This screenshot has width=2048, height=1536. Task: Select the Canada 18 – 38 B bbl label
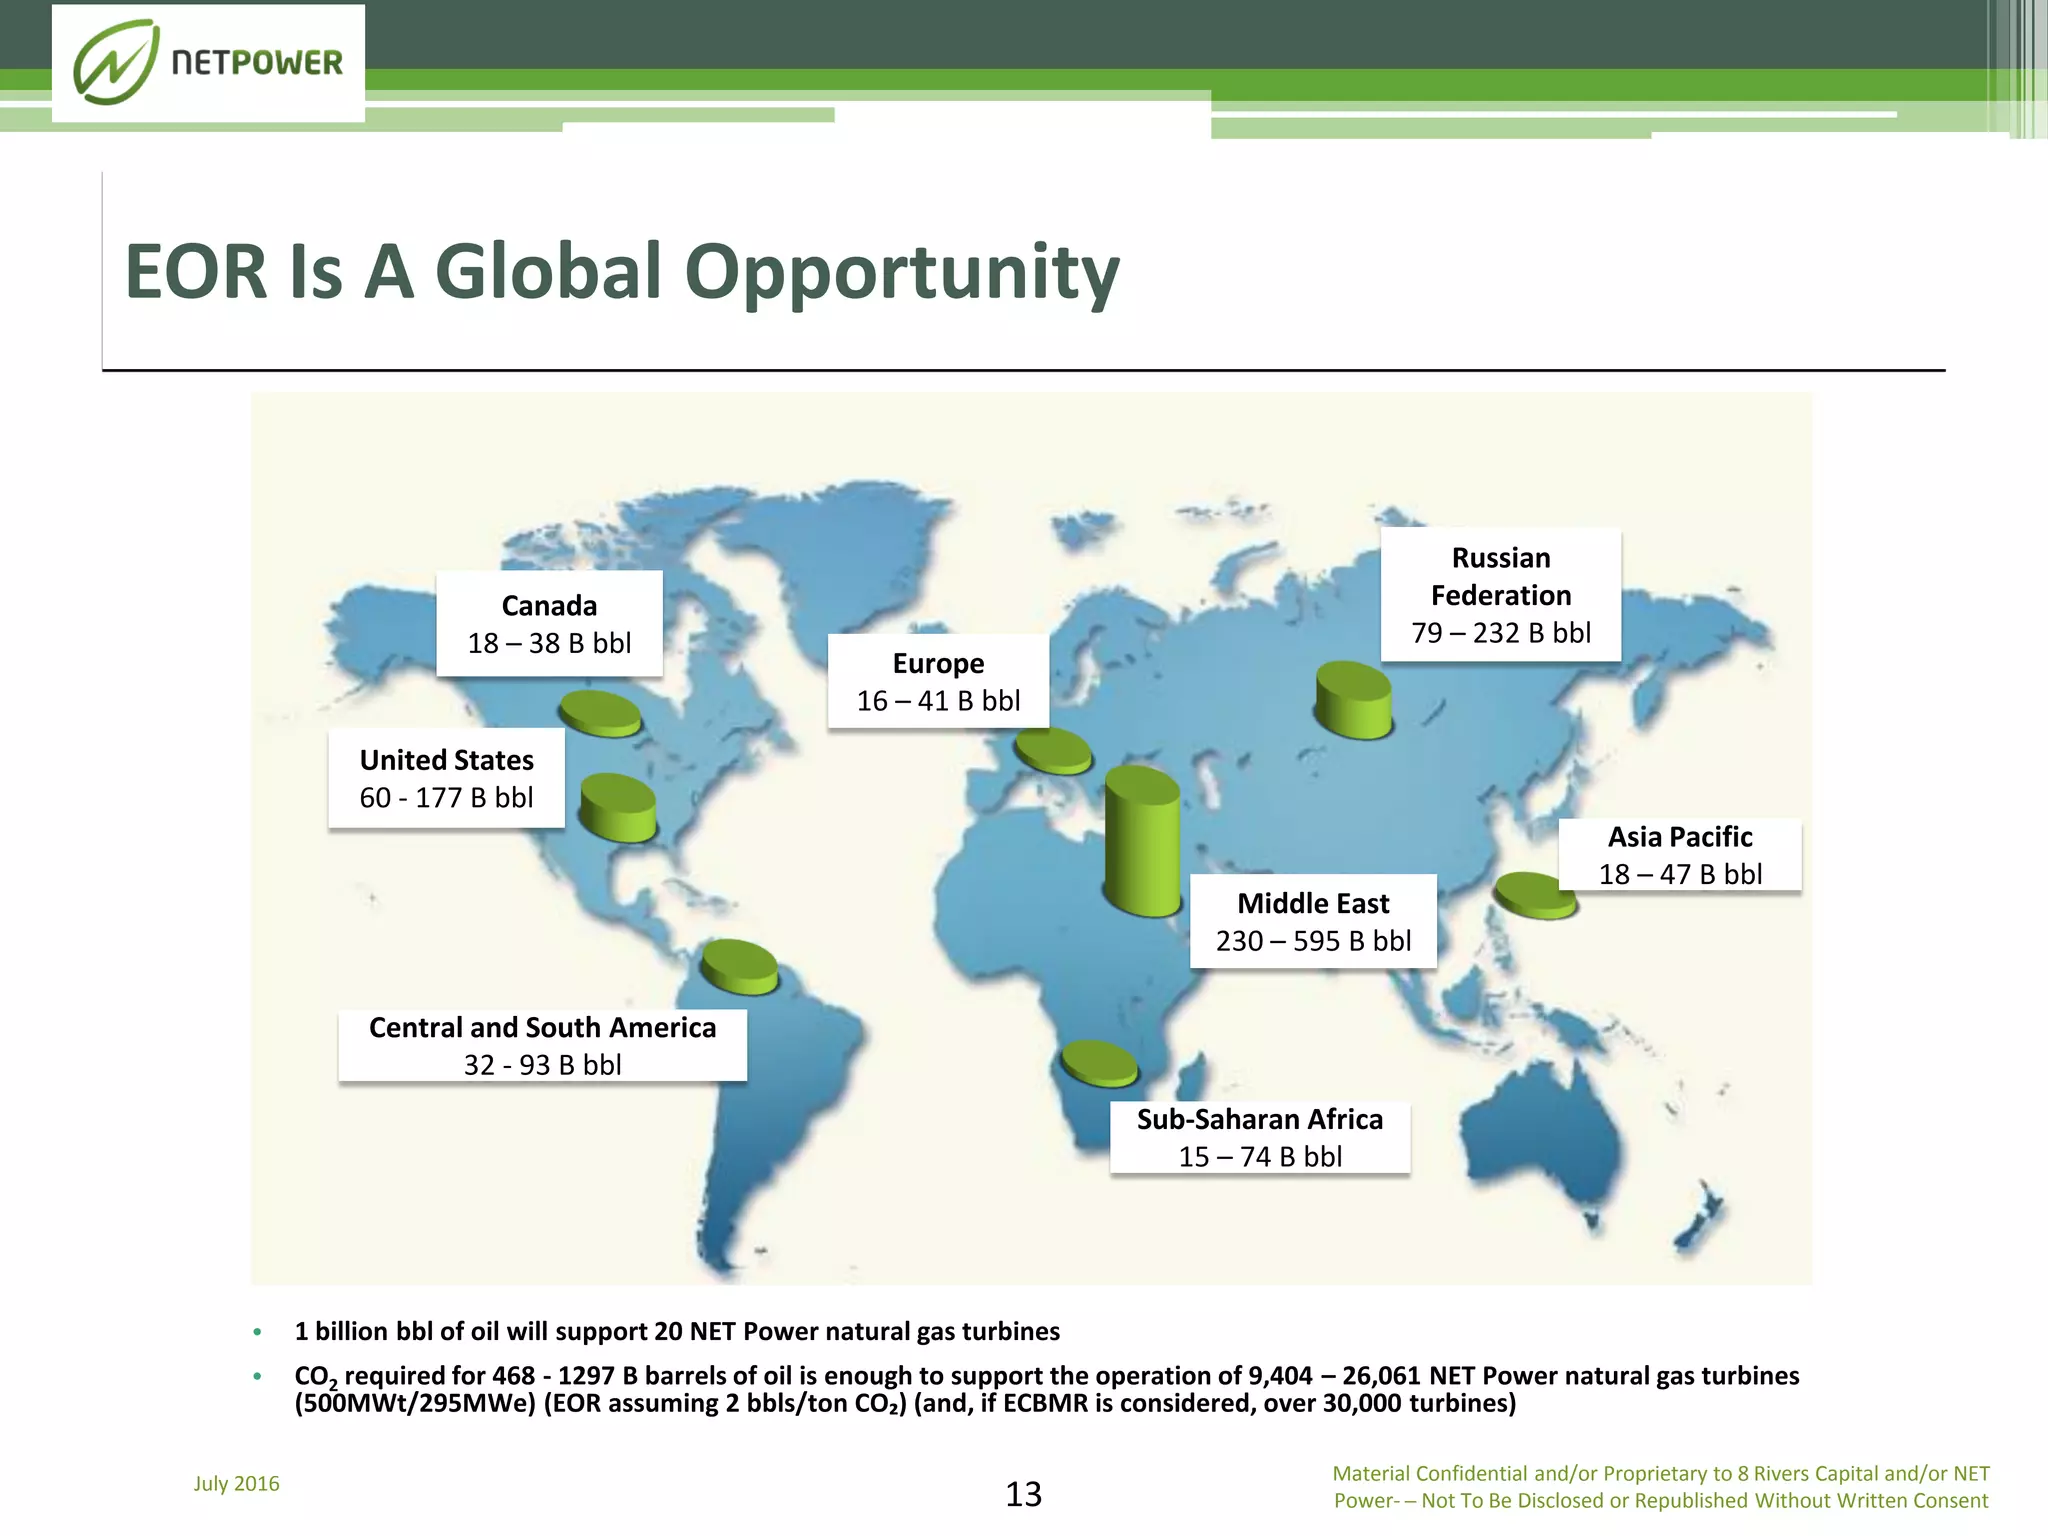point(549,624)
